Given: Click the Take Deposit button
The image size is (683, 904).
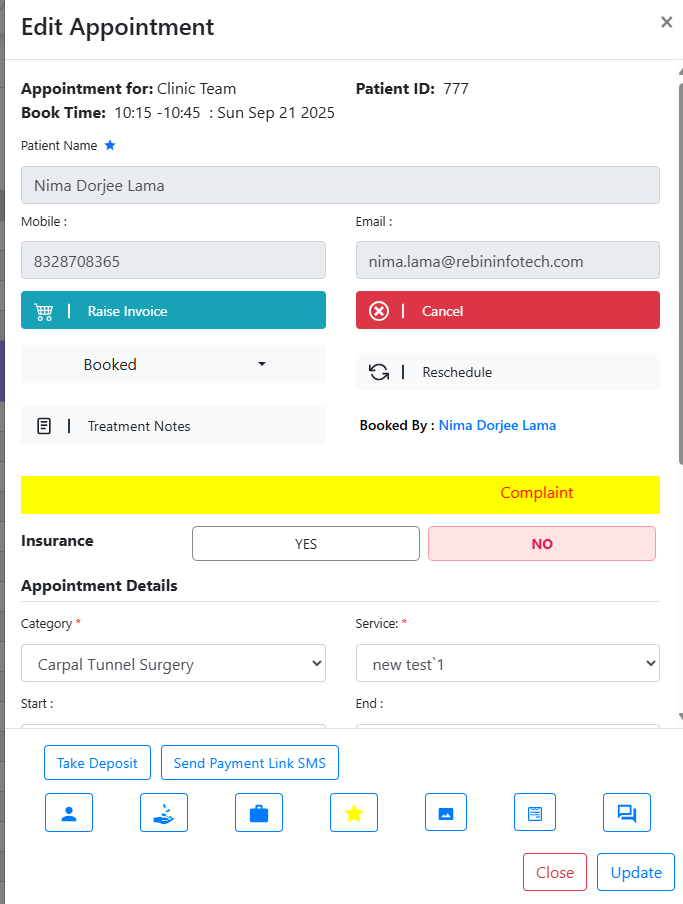Looking at the screenshot, I should click(97, 763).
